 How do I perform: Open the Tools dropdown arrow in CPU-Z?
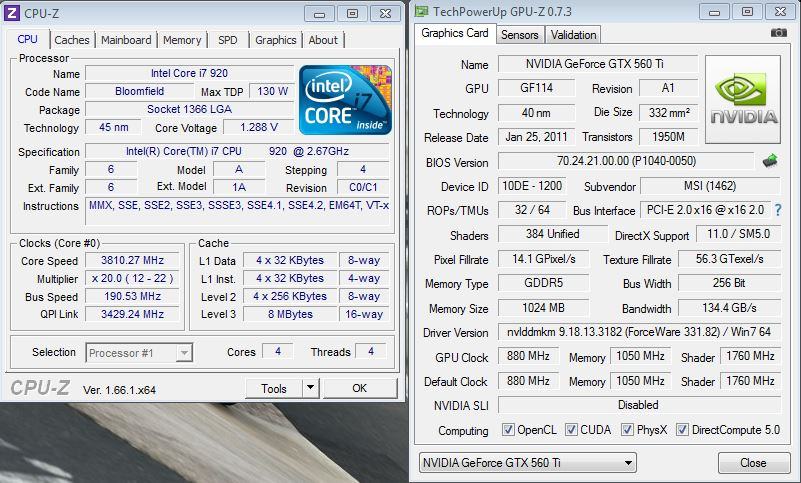pos(310,388)
